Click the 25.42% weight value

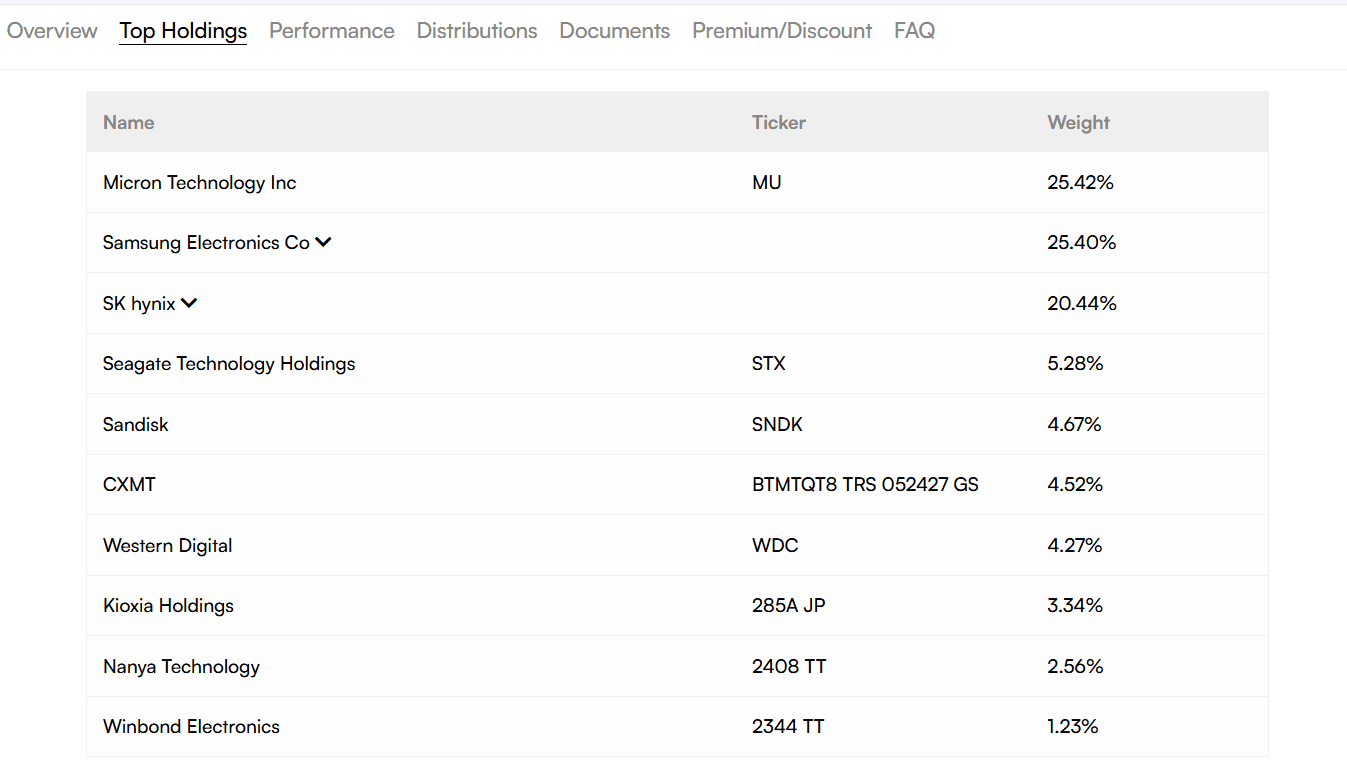(x=1081, y=183)
